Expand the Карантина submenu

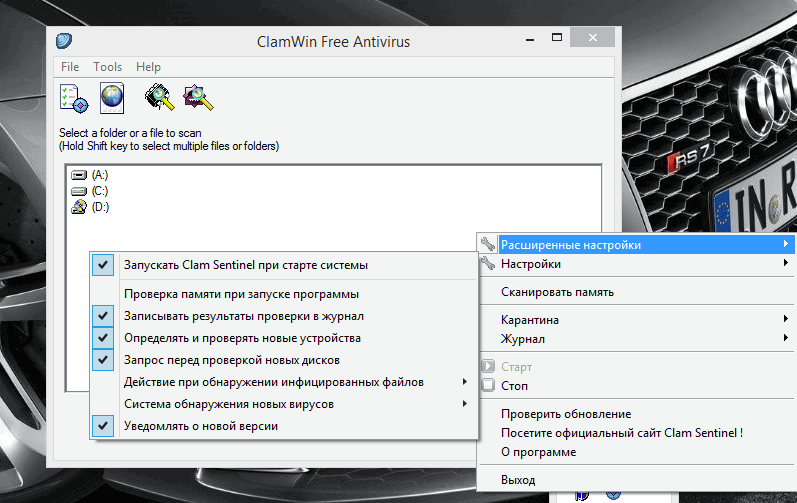pyautogui.click(x=637, y=320)
